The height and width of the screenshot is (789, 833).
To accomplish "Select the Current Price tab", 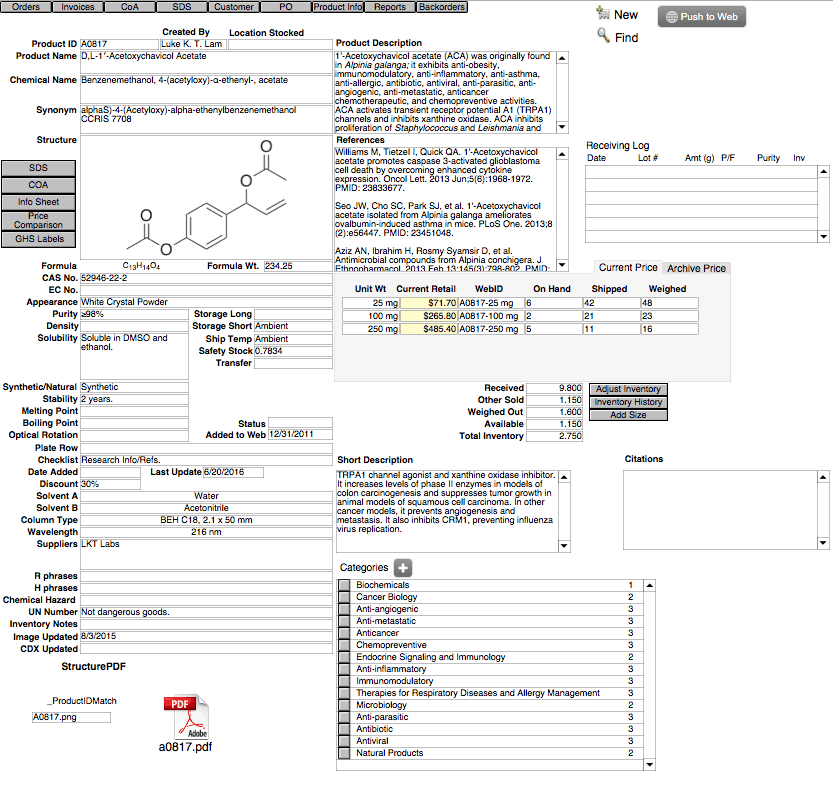I will tap(628, 268).
